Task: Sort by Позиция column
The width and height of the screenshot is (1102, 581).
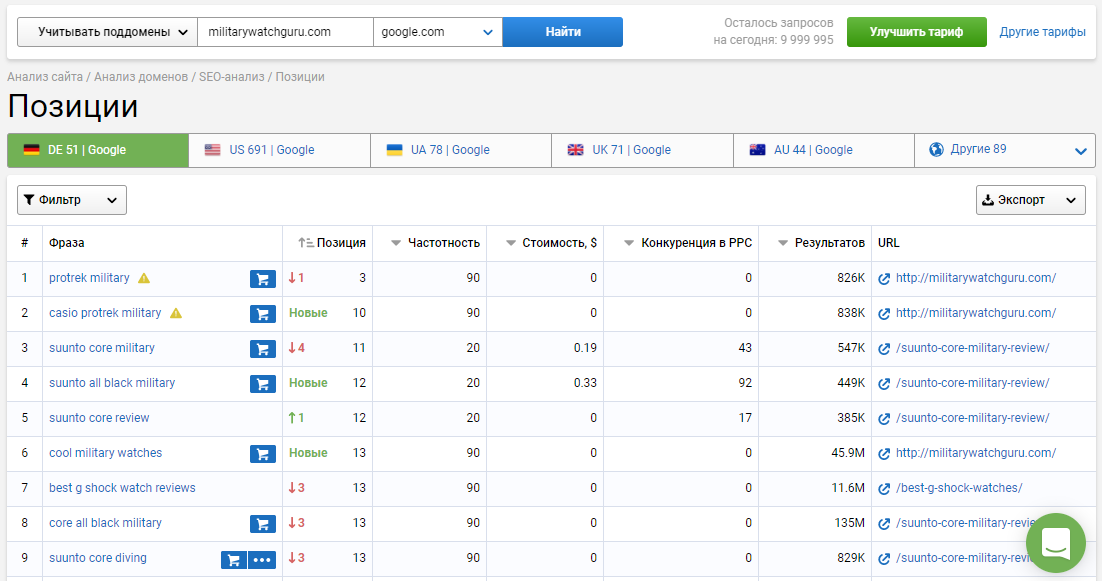Action: [x=332, y=242]
